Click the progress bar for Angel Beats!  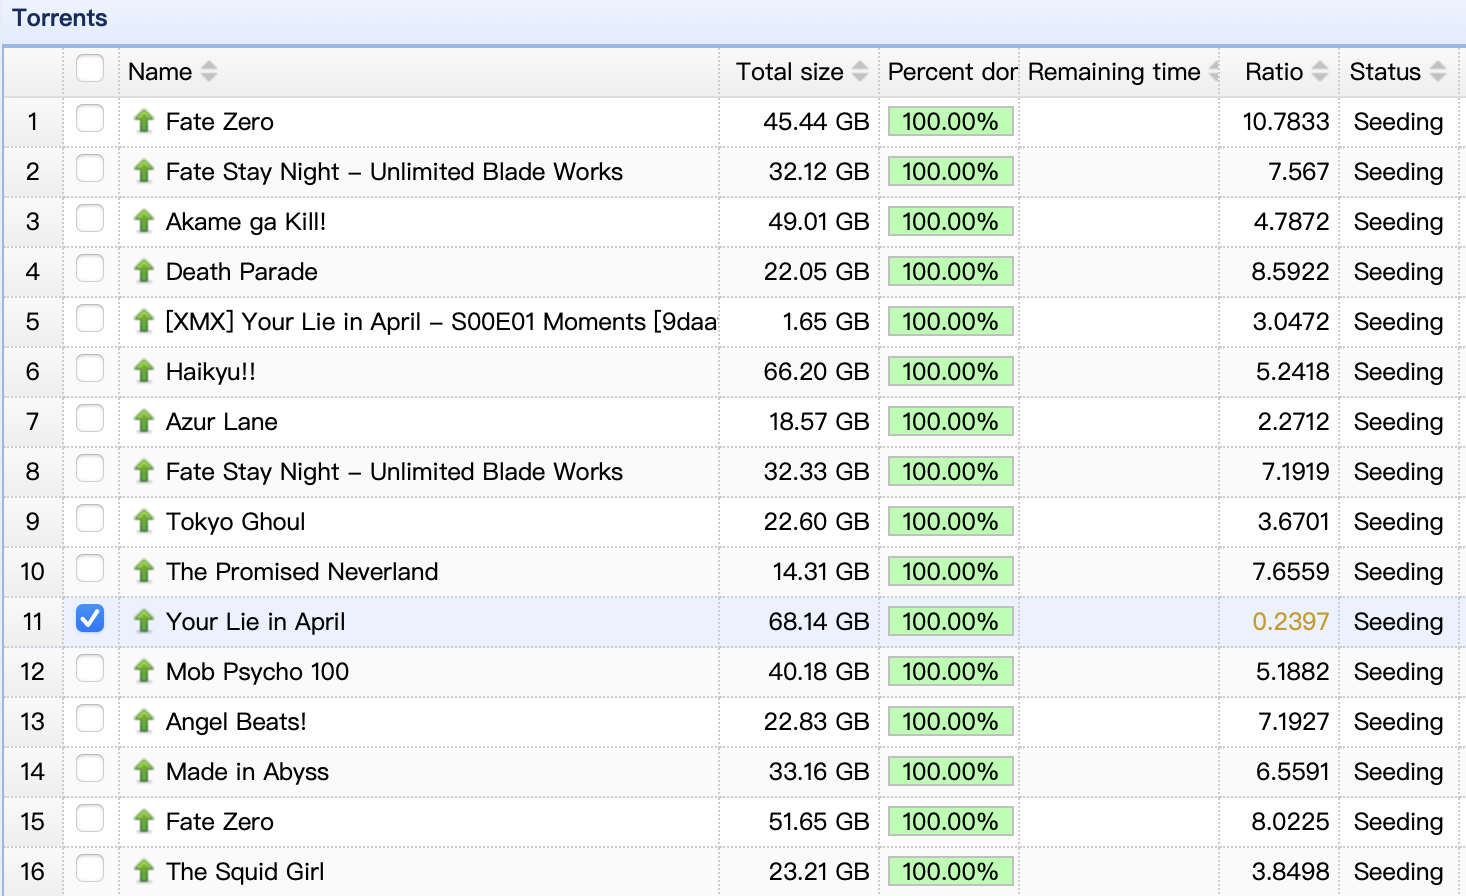click(x=950, y=721)
